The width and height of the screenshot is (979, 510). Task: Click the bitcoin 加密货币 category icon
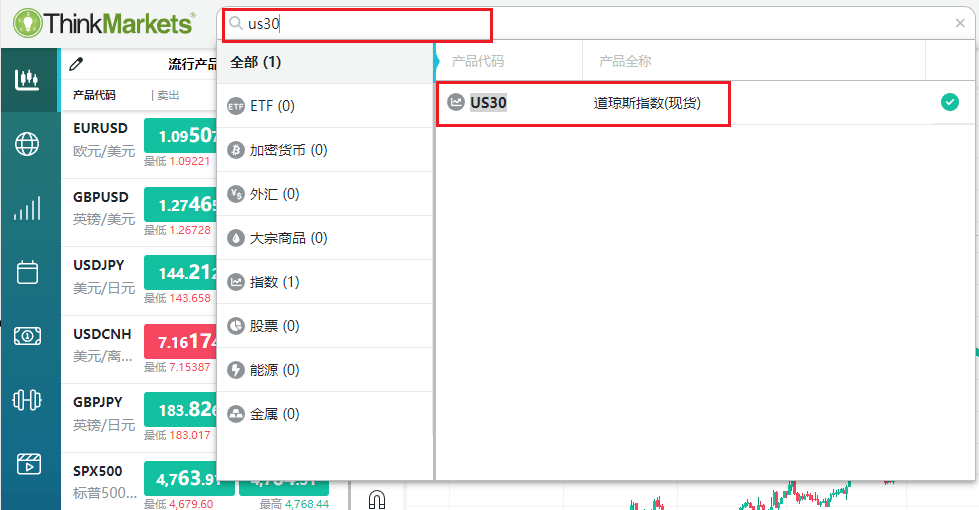pyautogui.click(x=235, y=150)
